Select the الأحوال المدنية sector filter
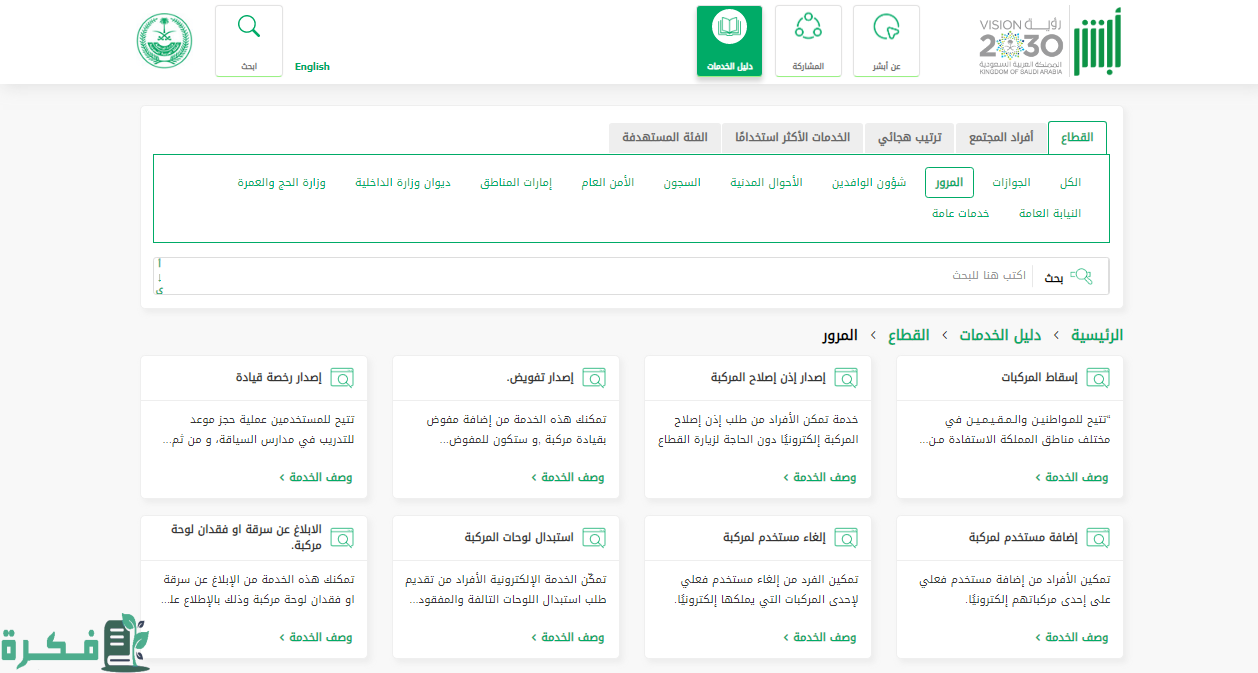Viewport: 1258px width, 673px height. tap(766, 183)
